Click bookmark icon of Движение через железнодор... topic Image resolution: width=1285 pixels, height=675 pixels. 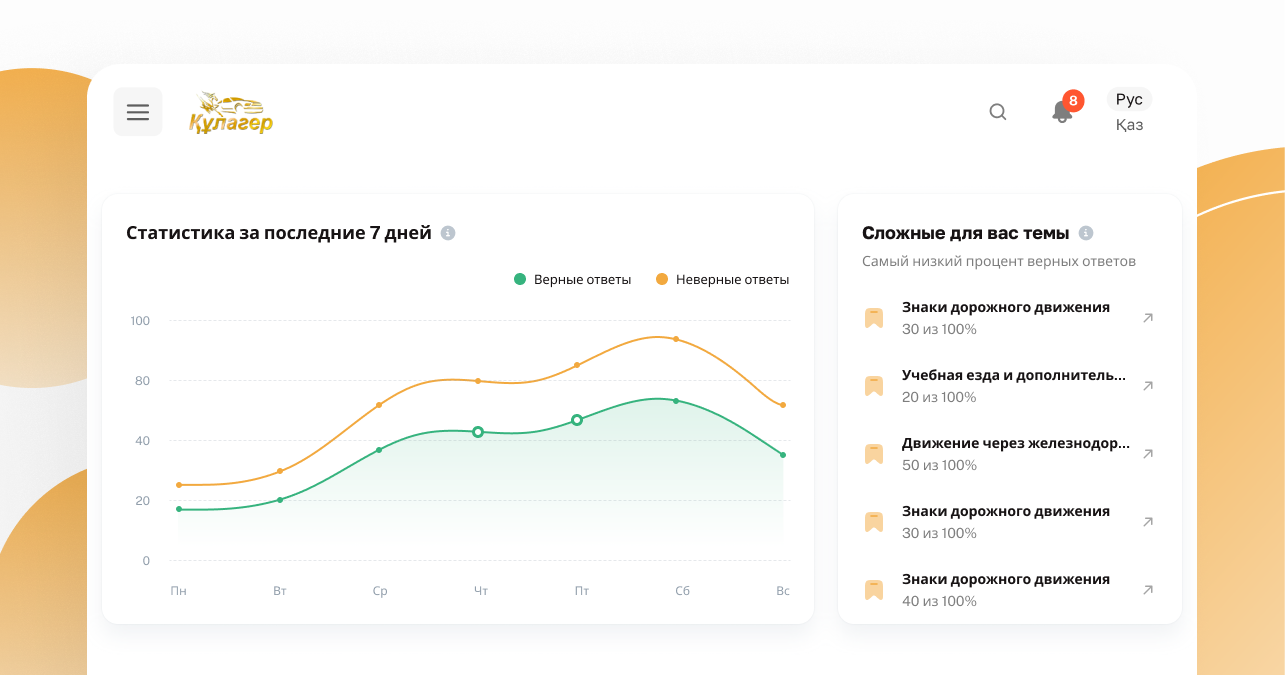pos(874,454)
